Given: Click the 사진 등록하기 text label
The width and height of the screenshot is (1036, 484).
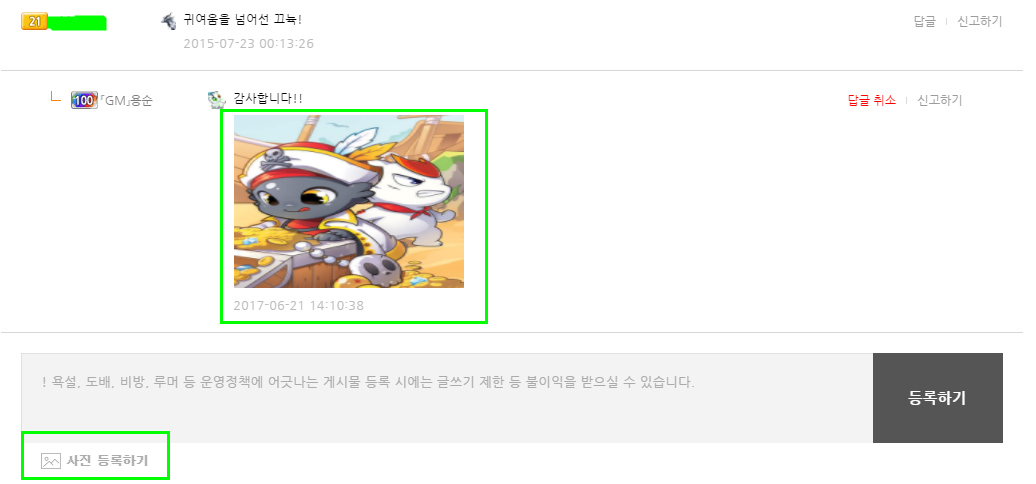Looking at the screenshot, I should [107, 461].
